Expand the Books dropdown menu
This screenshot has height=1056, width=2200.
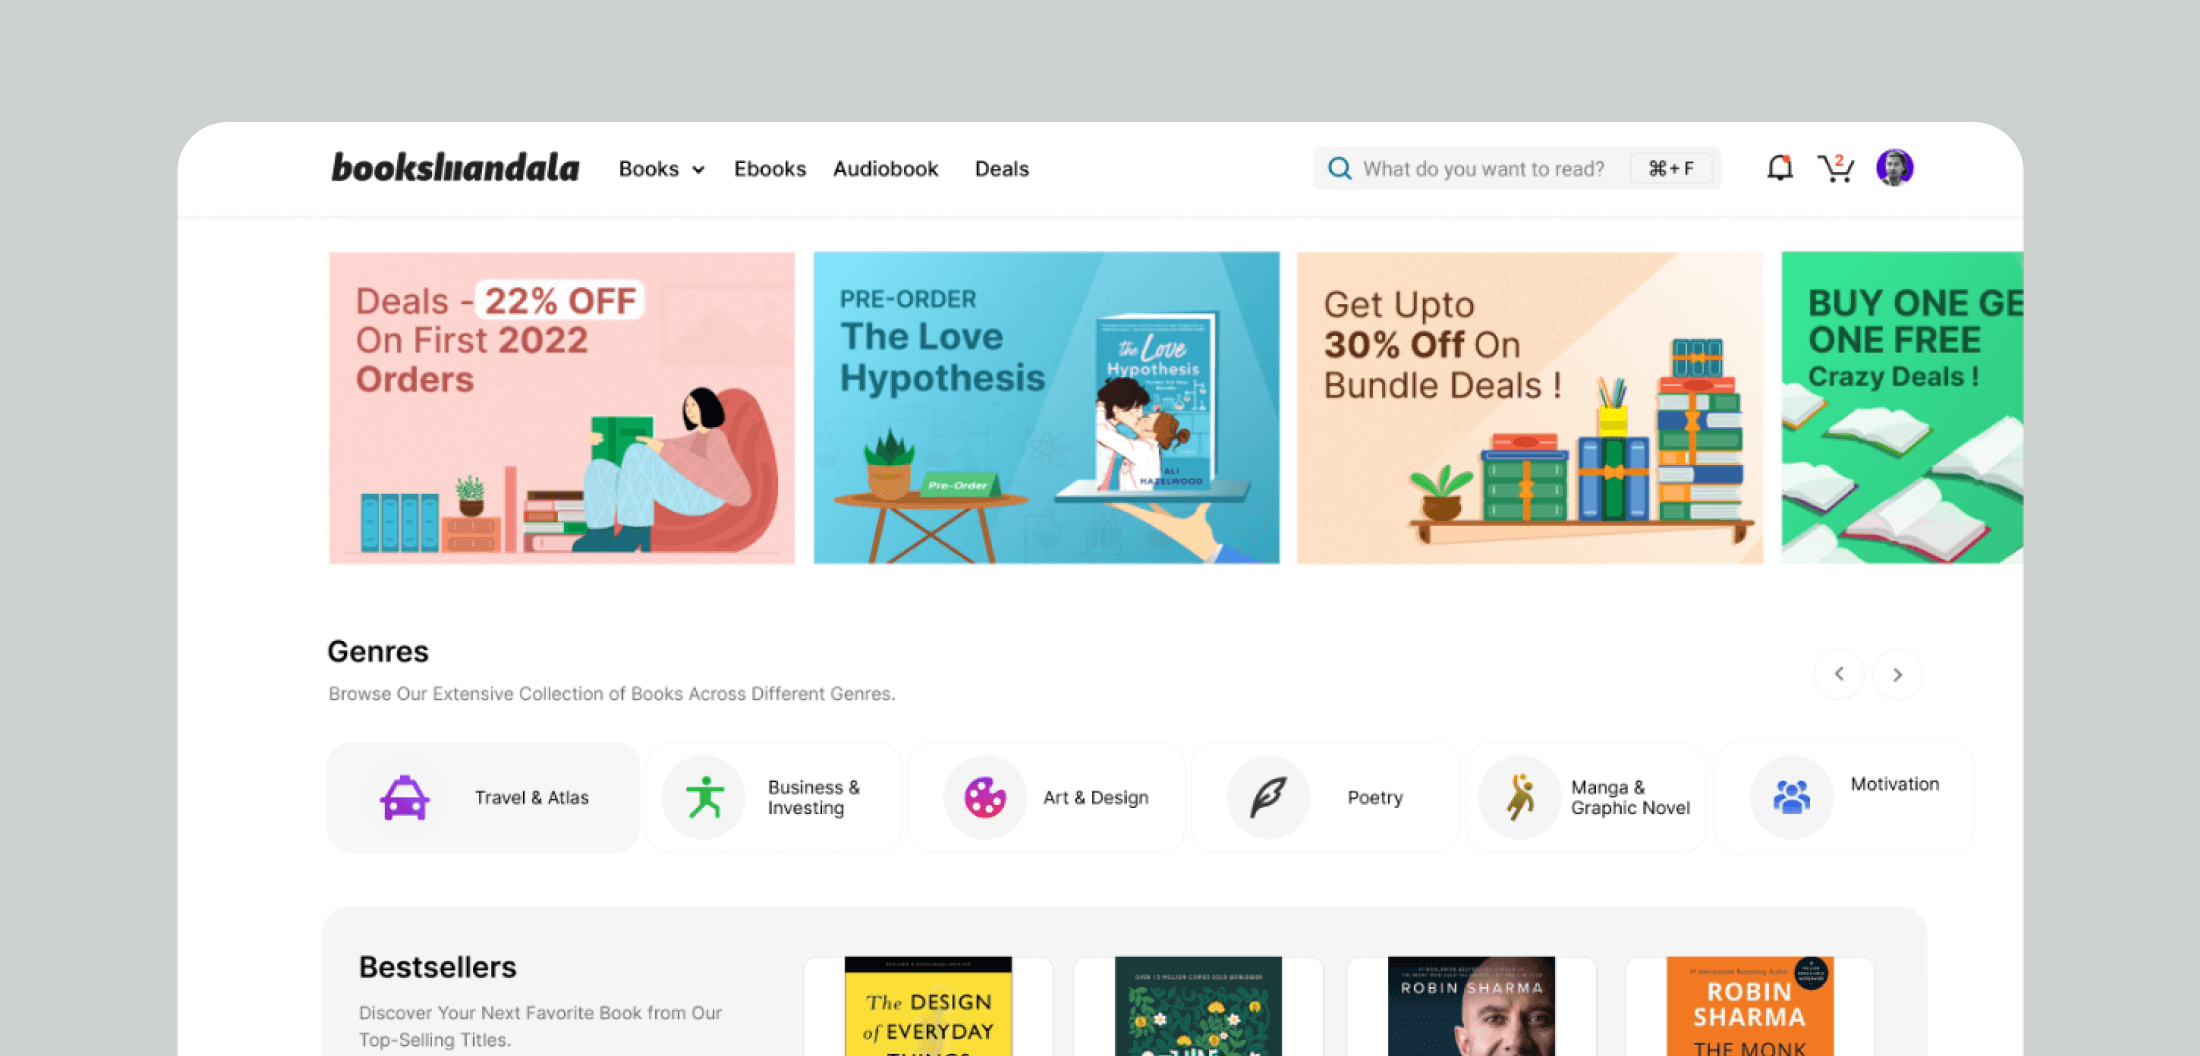661,169
